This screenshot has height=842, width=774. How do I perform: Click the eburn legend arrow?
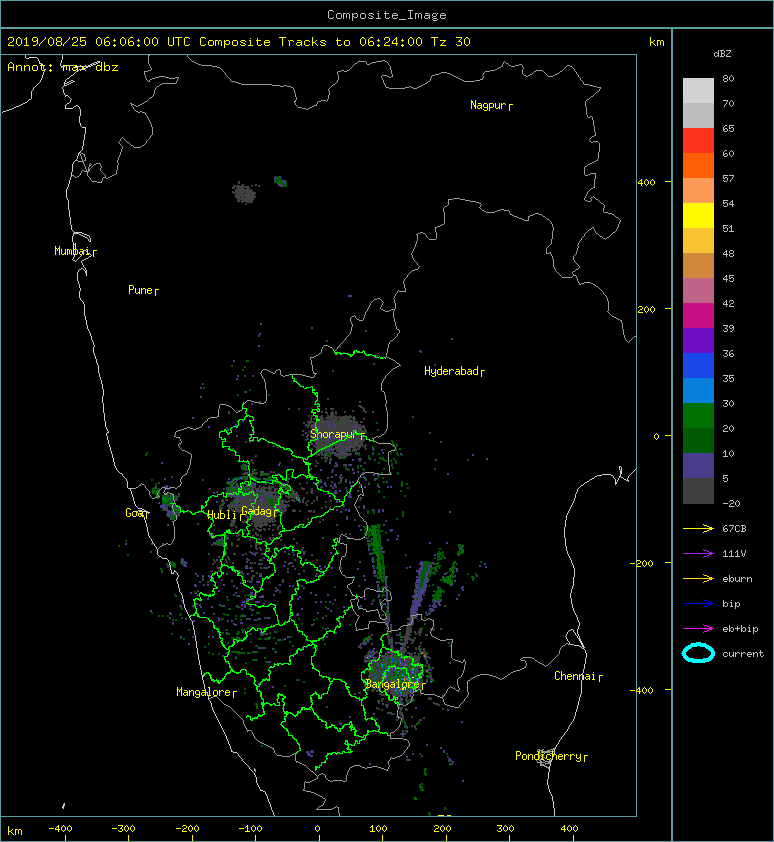pos(698,578)
